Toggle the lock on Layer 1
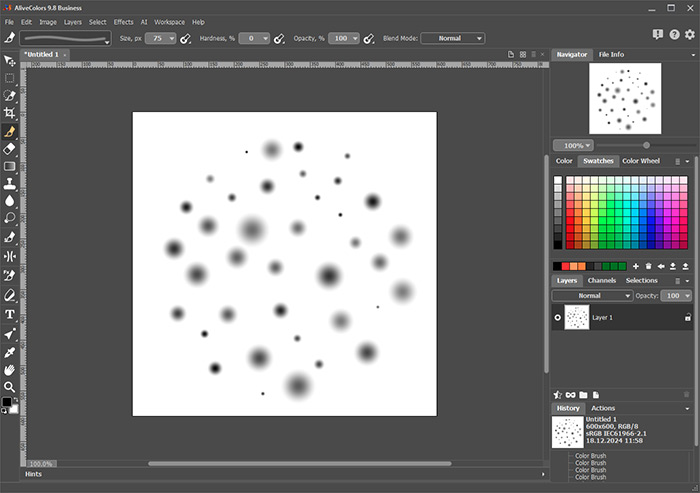700x493 pixels. coord(688,318)
